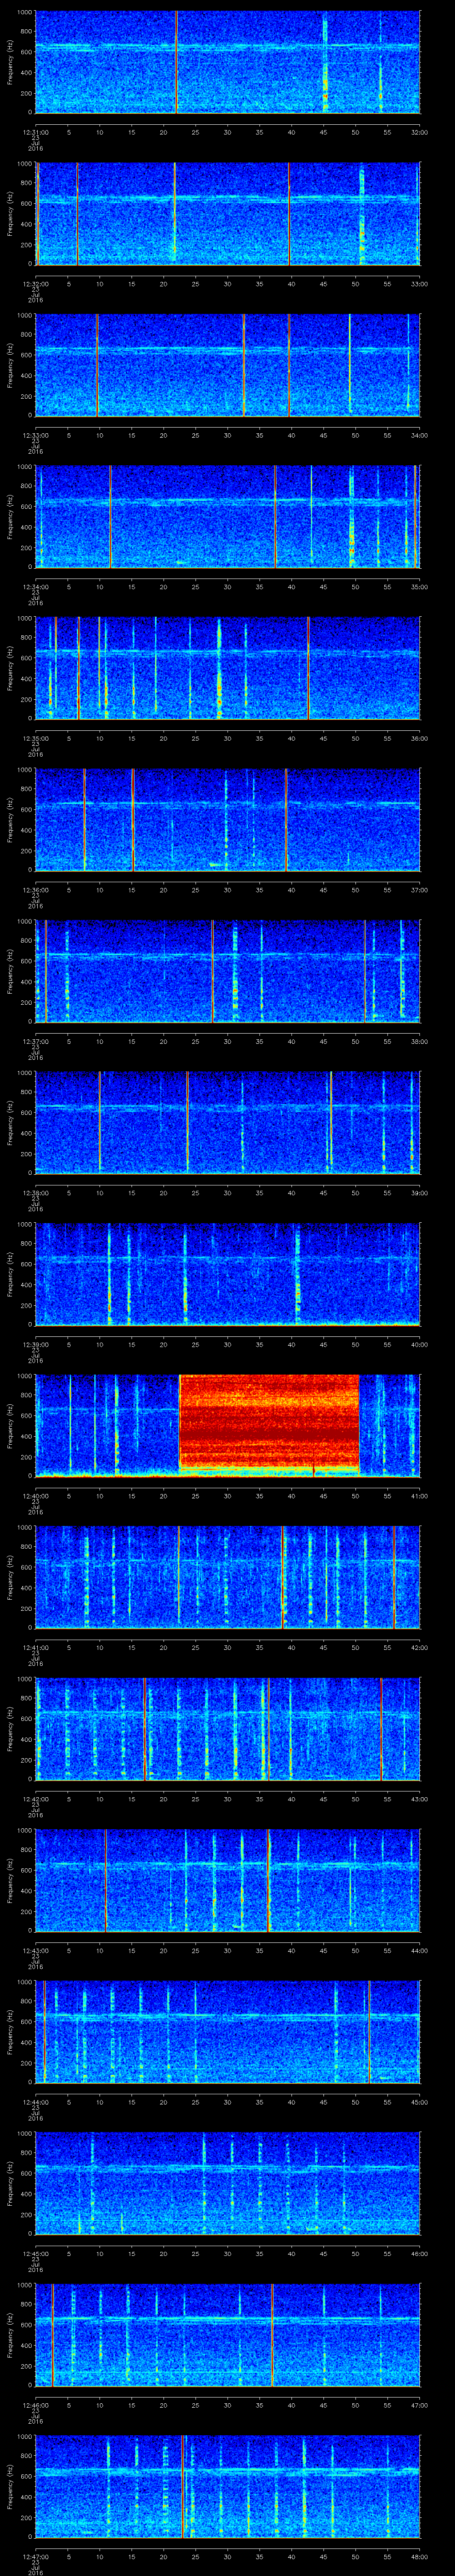Click the "12:38:00" start time label
455x2576 pixels.
pos(36,1192)
